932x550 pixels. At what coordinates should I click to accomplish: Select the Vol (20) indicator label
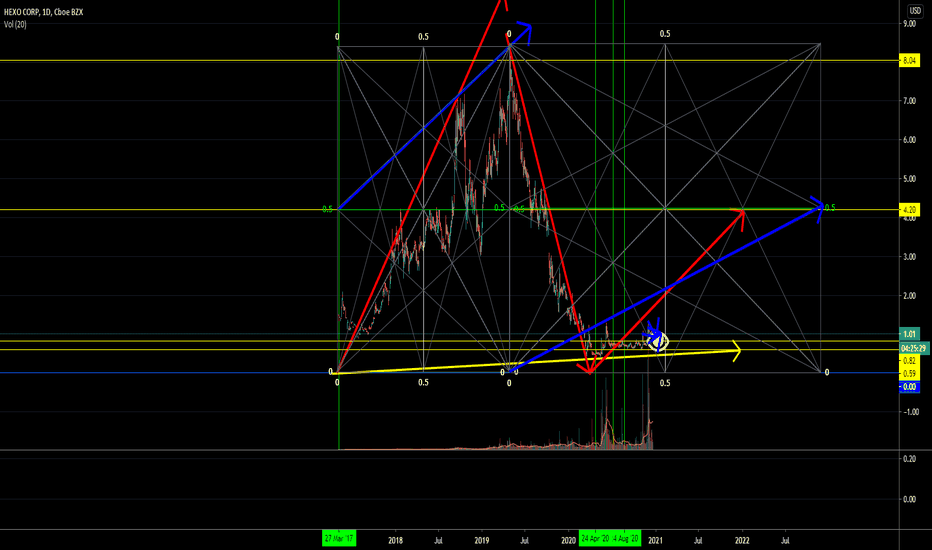coord(15,24)
